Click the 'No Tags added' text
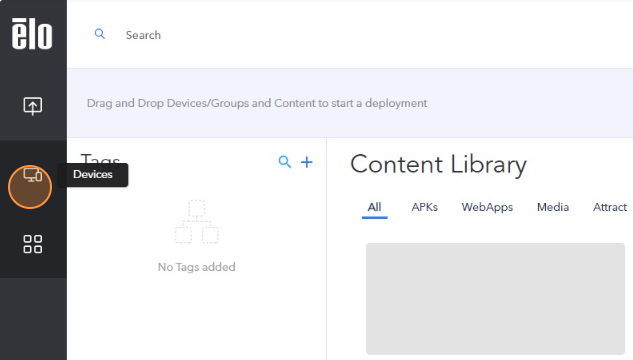The width and height of the screenshot is (633, 360). pyautogui.click(x=197, y=267)
